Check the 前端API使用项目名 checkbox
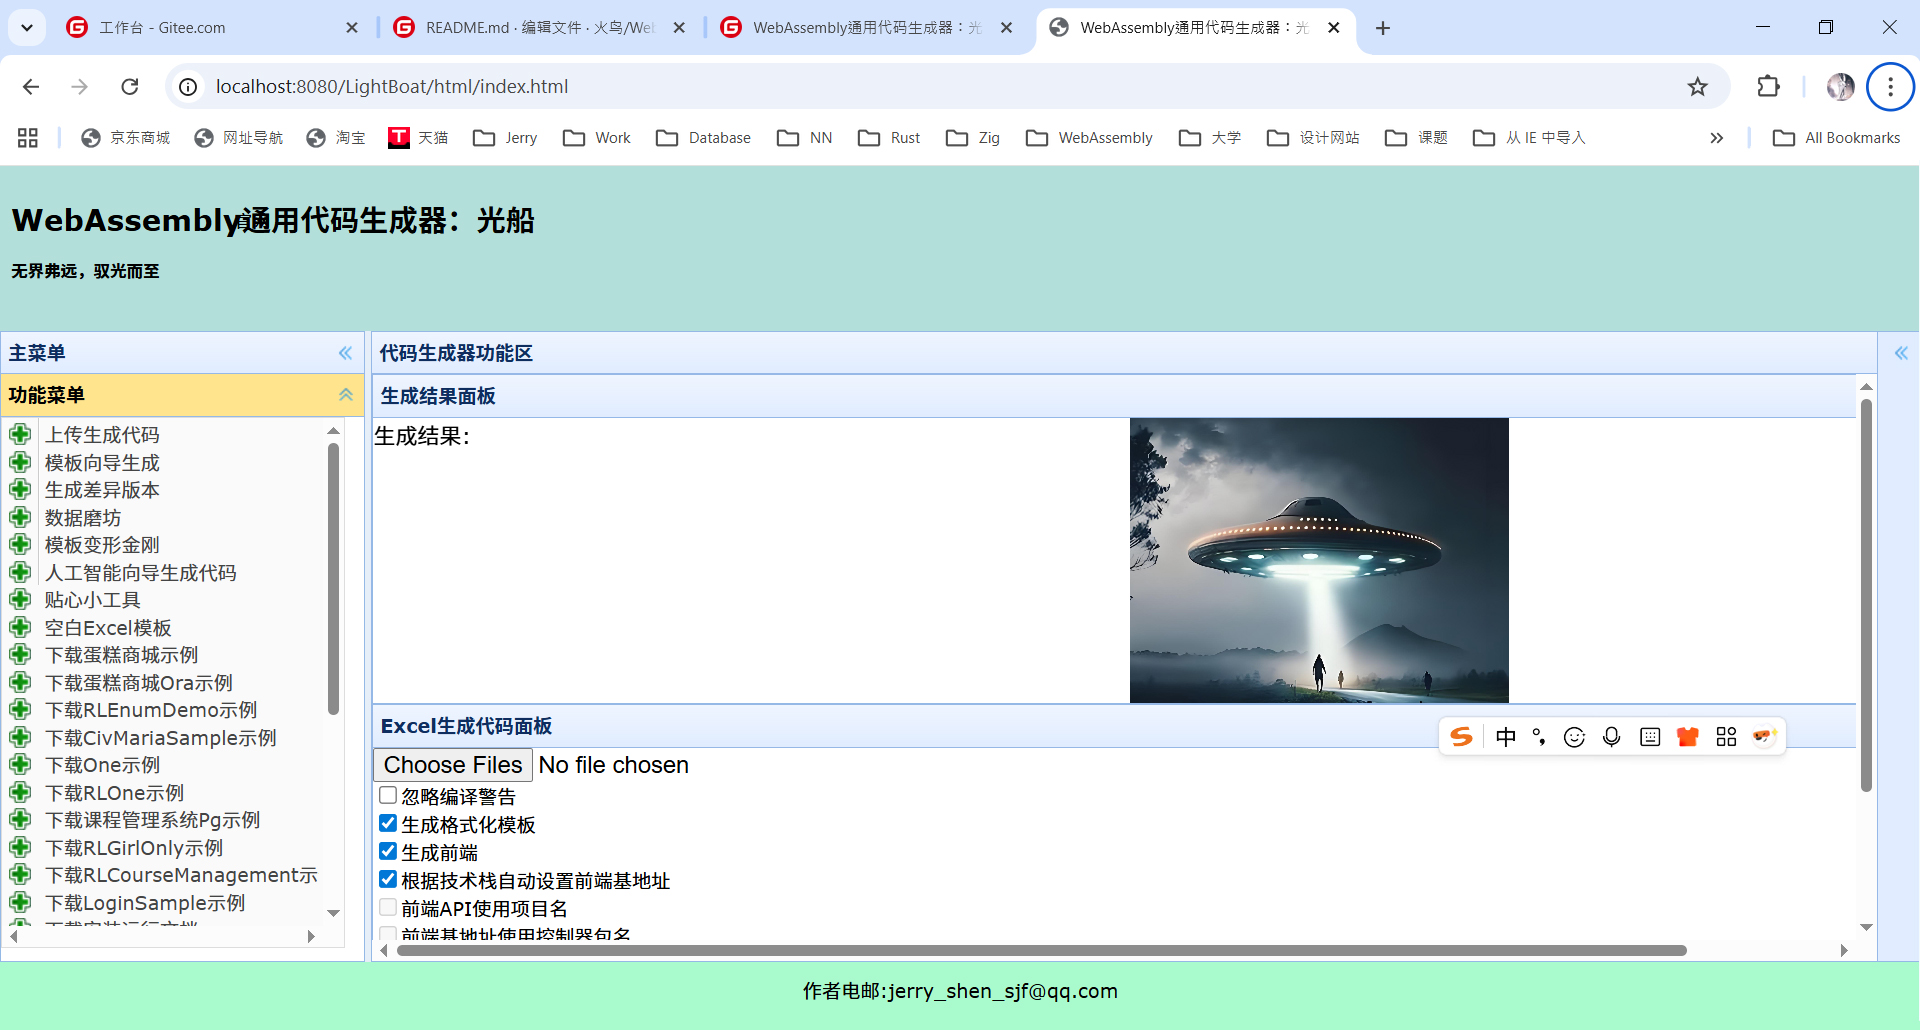Screen dimensions: 1920x1030 [x=388, y=906]
